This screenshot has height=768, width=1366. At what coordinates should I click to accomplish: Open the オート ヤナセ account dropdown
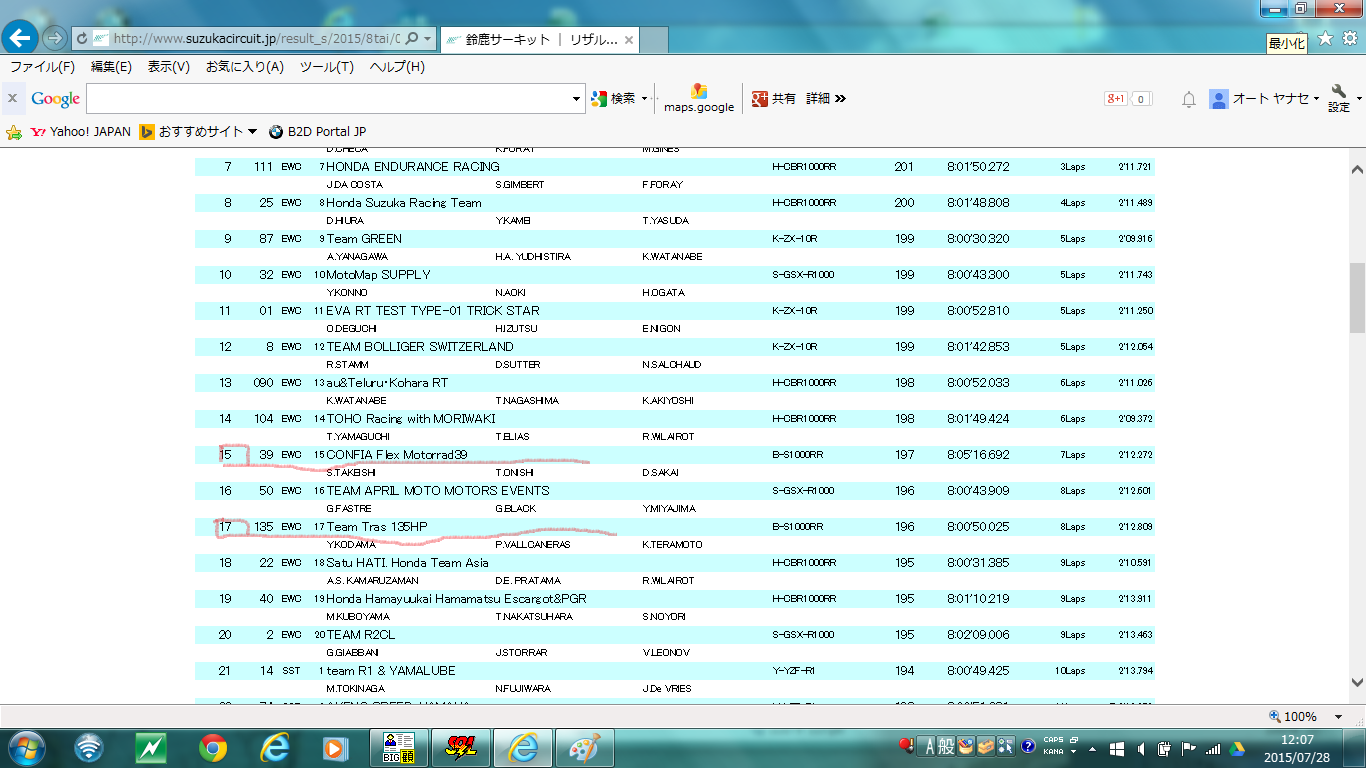coord(1264,98)
